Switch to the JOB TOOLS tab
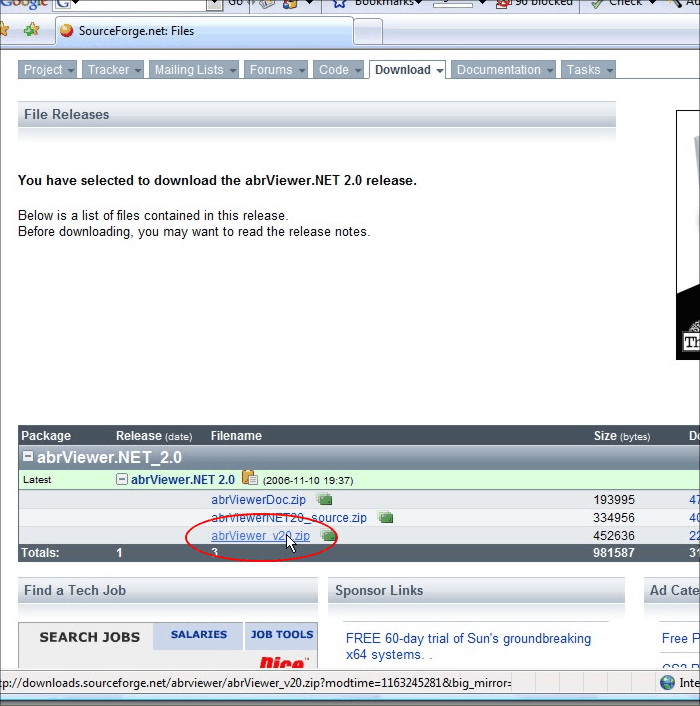The image size is (700, 706). [281, 635]
